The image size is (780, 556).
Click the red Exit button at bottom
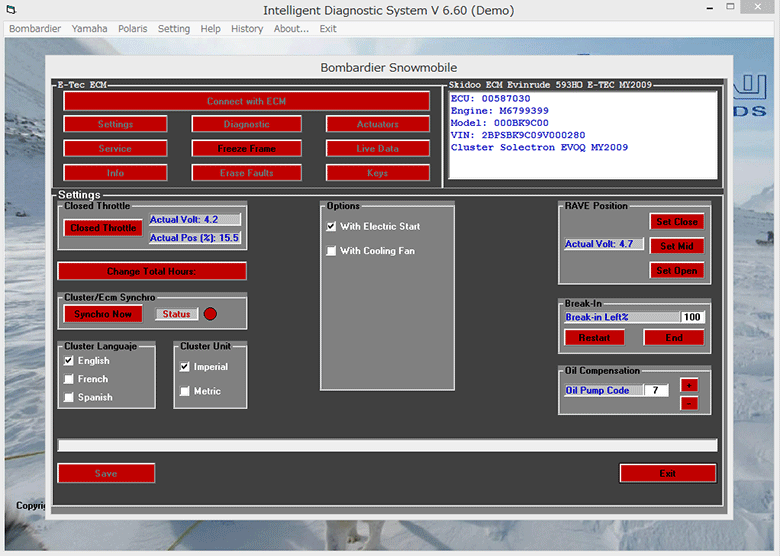[668, 473]
